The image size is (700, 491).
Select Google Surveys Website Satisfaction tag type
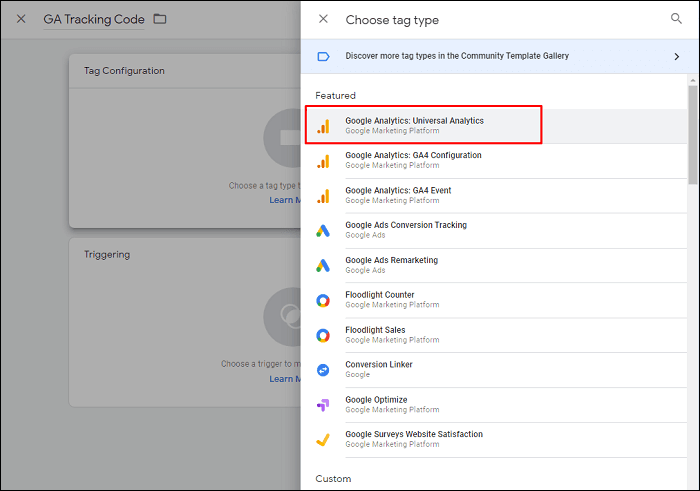[496, 440]
